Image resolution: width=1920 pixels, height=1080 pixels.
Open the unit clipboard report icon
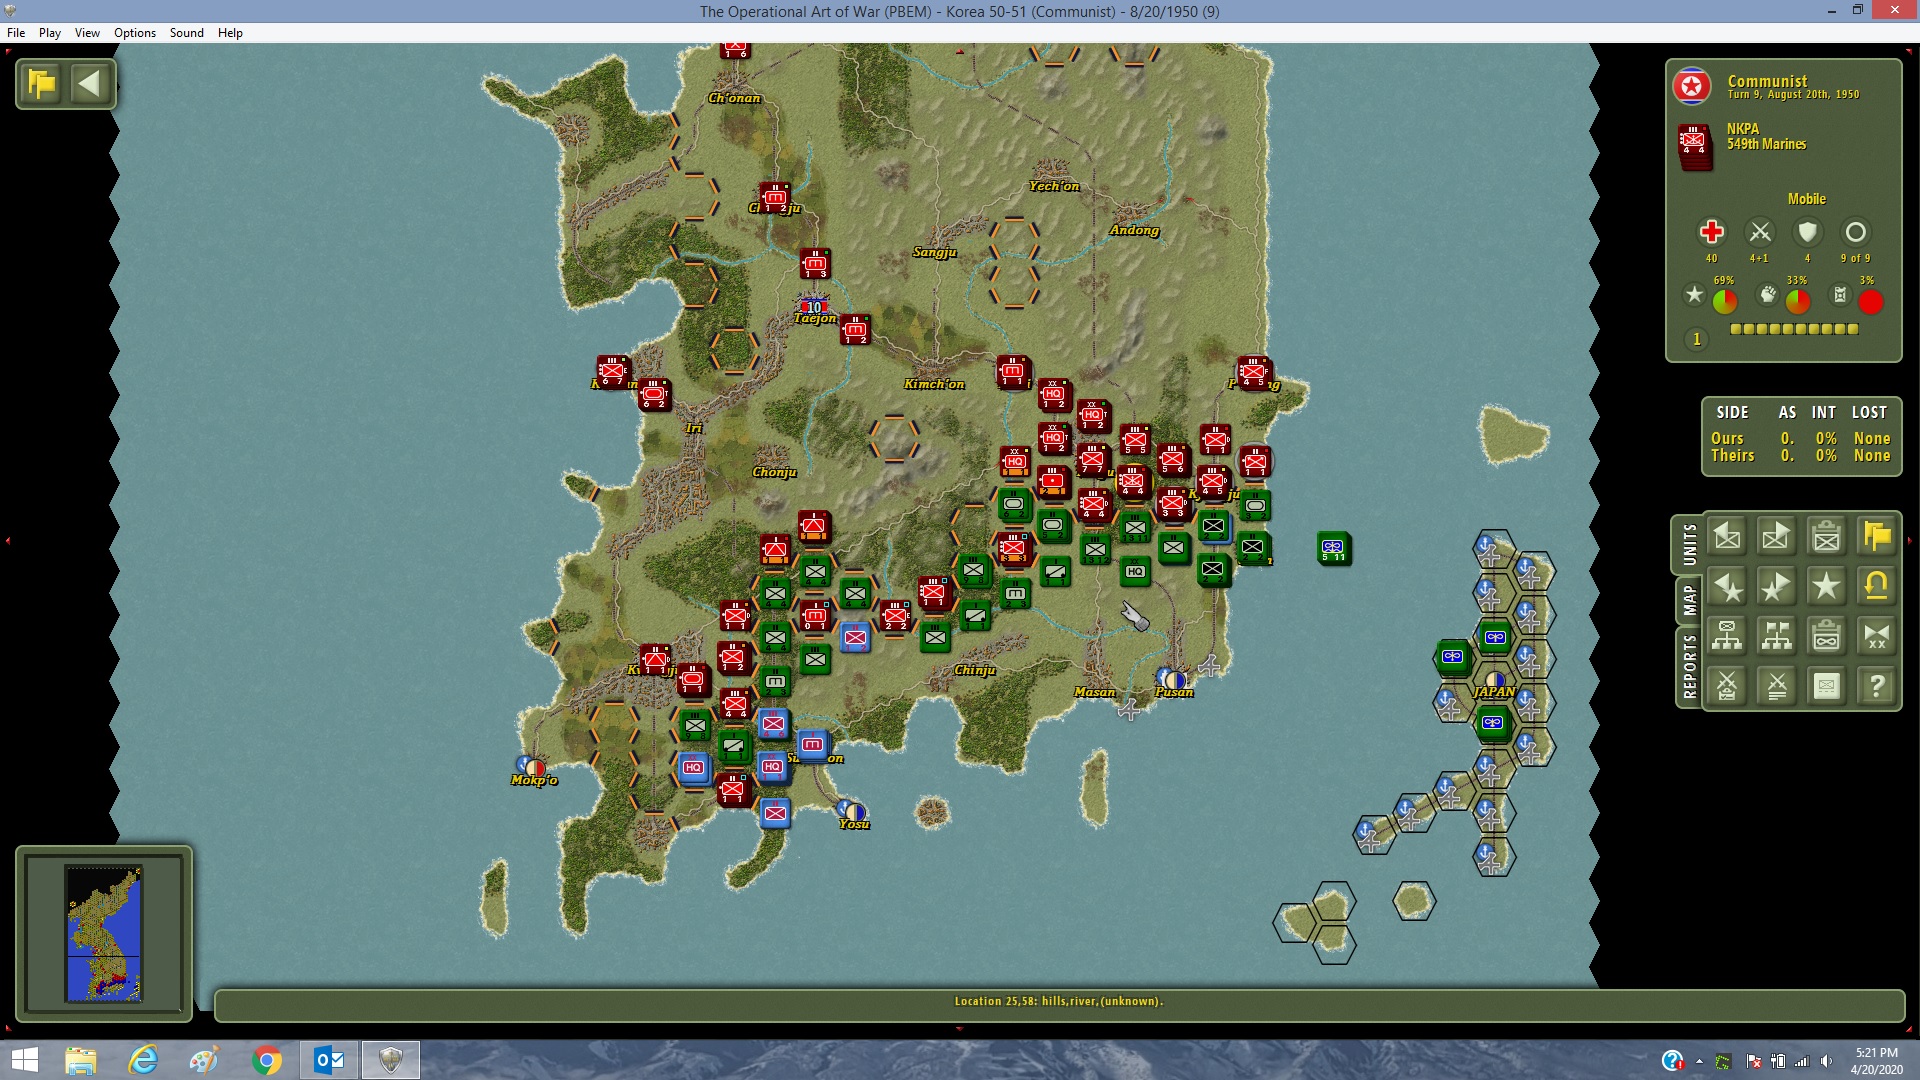click(1827, 537)
